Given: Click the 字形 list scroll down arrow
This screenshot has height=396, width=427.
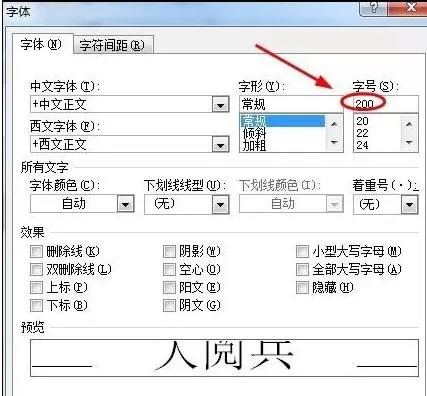Looking at the screenshot, I should click(334, 143).
